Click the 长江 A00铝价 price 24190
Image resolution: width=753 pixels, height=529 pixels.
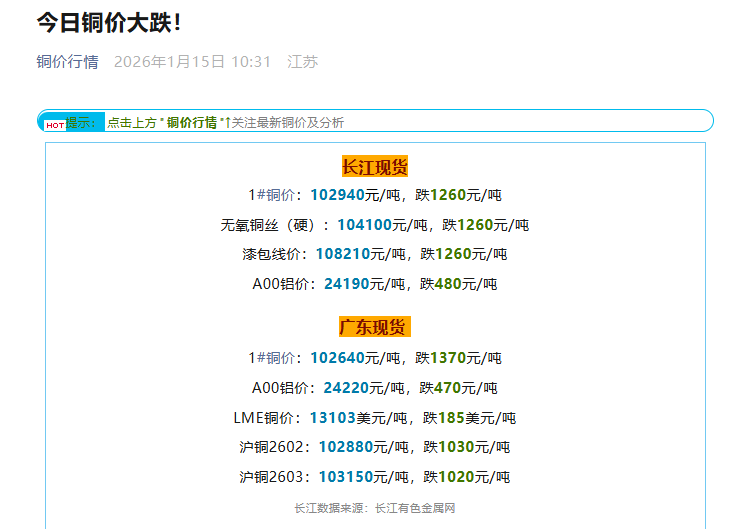(346, 284)
